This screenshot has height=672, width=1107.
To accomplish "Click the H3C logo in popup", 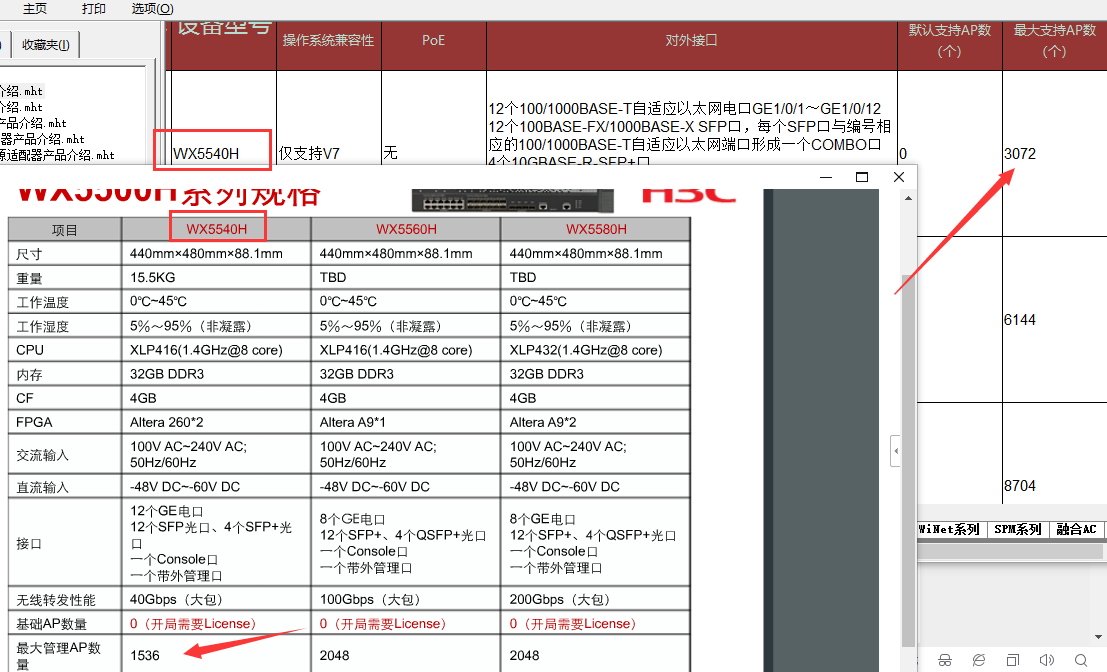I will (689, 196).
